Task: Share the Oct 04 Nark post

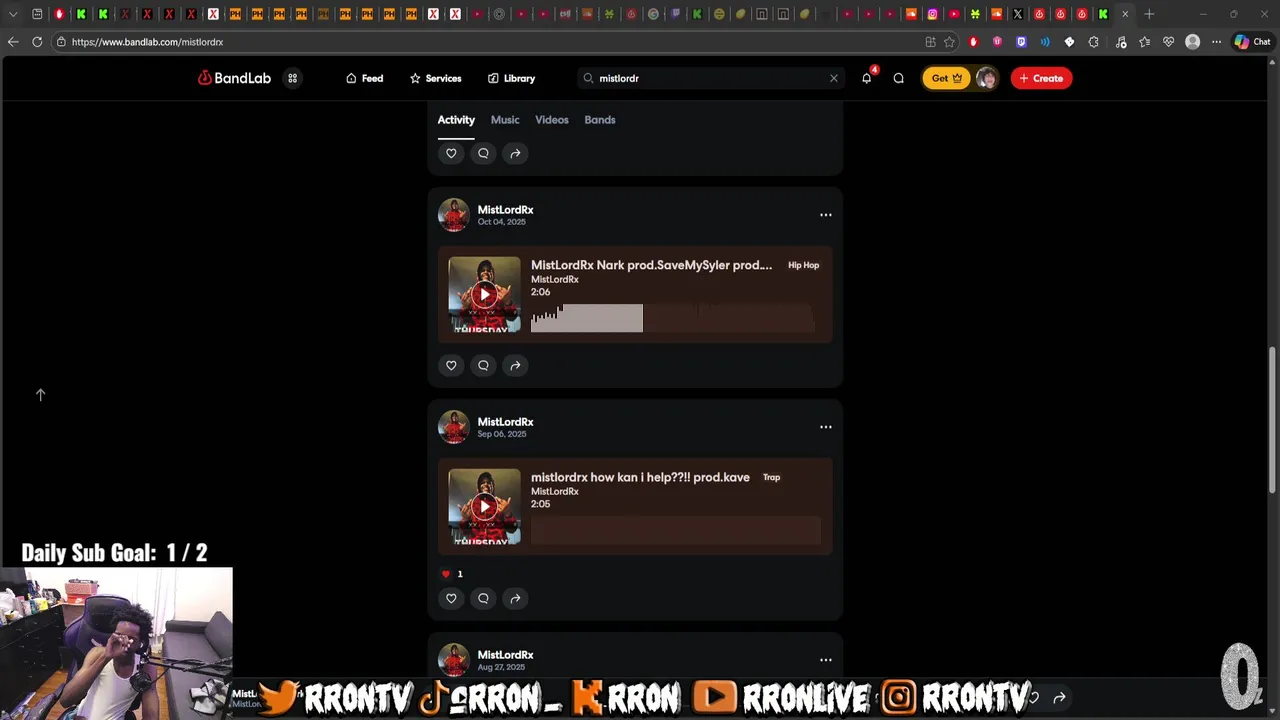Action: 515,365
